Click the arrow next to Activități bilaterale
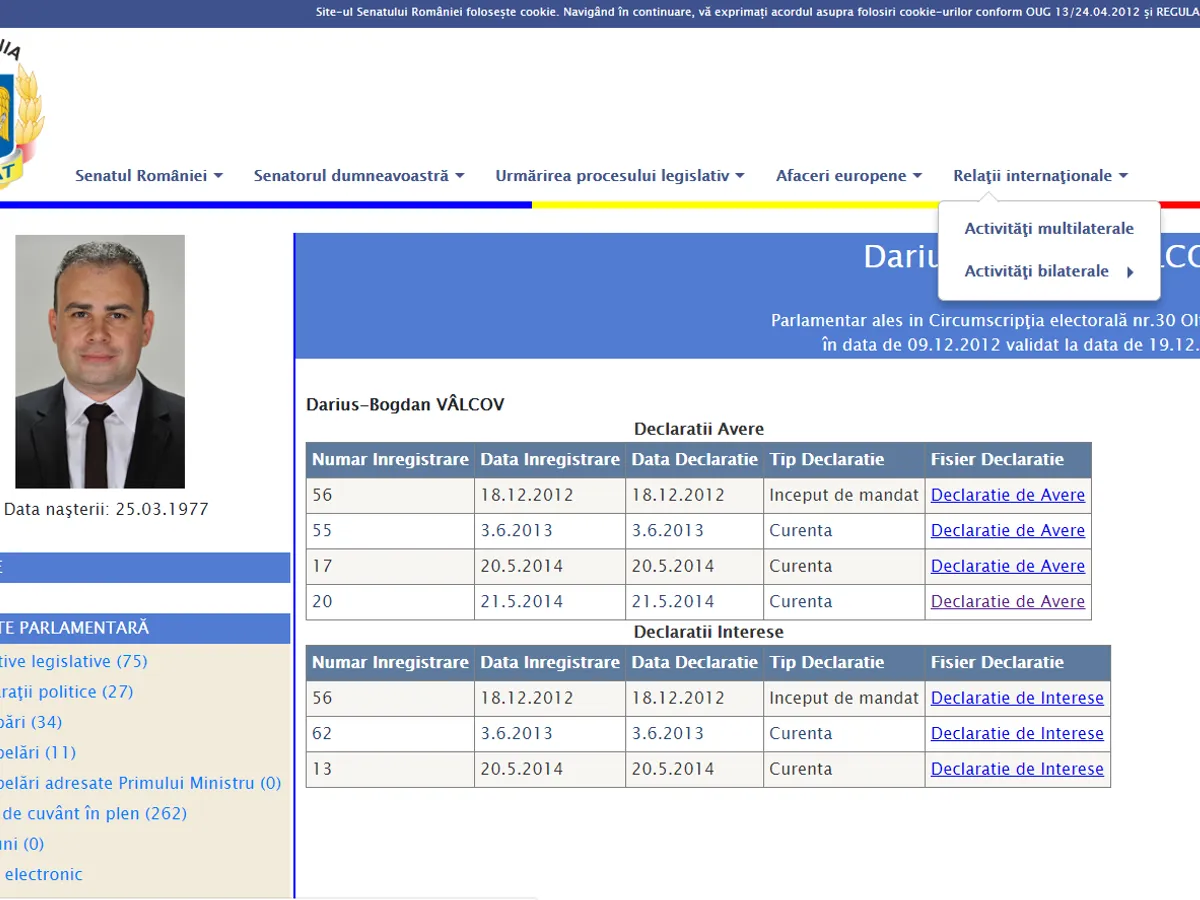This screenshot has width=1200, height=900. (x=1130, y=272)
